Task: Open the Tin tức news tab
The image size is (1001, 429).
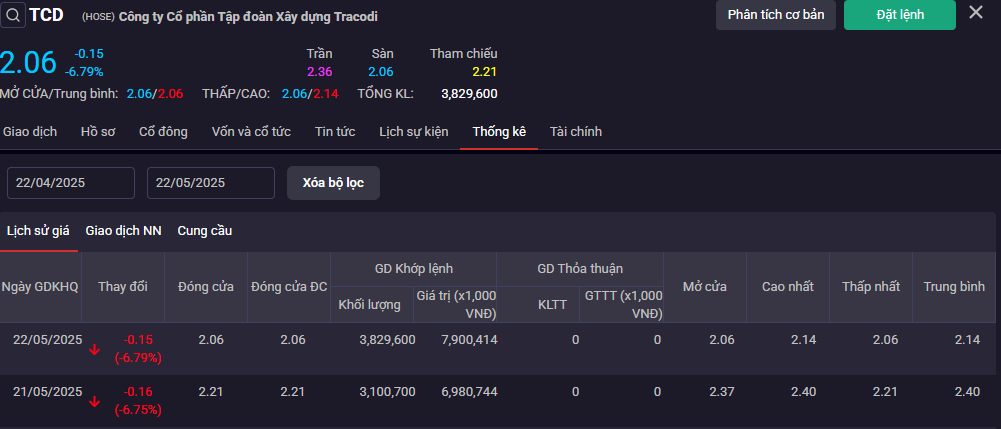Action: [335, 132]
